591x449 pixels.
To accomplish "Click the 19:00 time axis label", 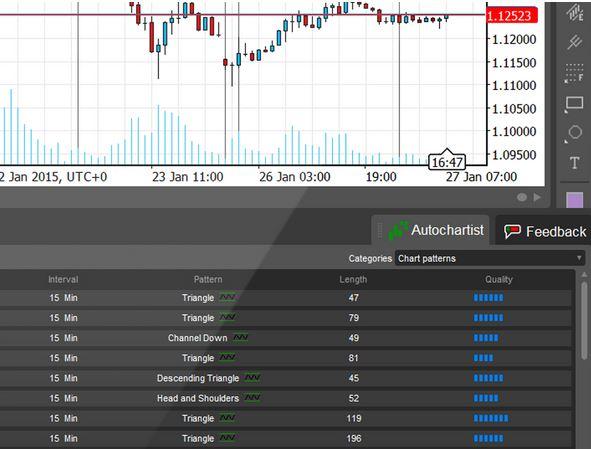I will 381,177.
